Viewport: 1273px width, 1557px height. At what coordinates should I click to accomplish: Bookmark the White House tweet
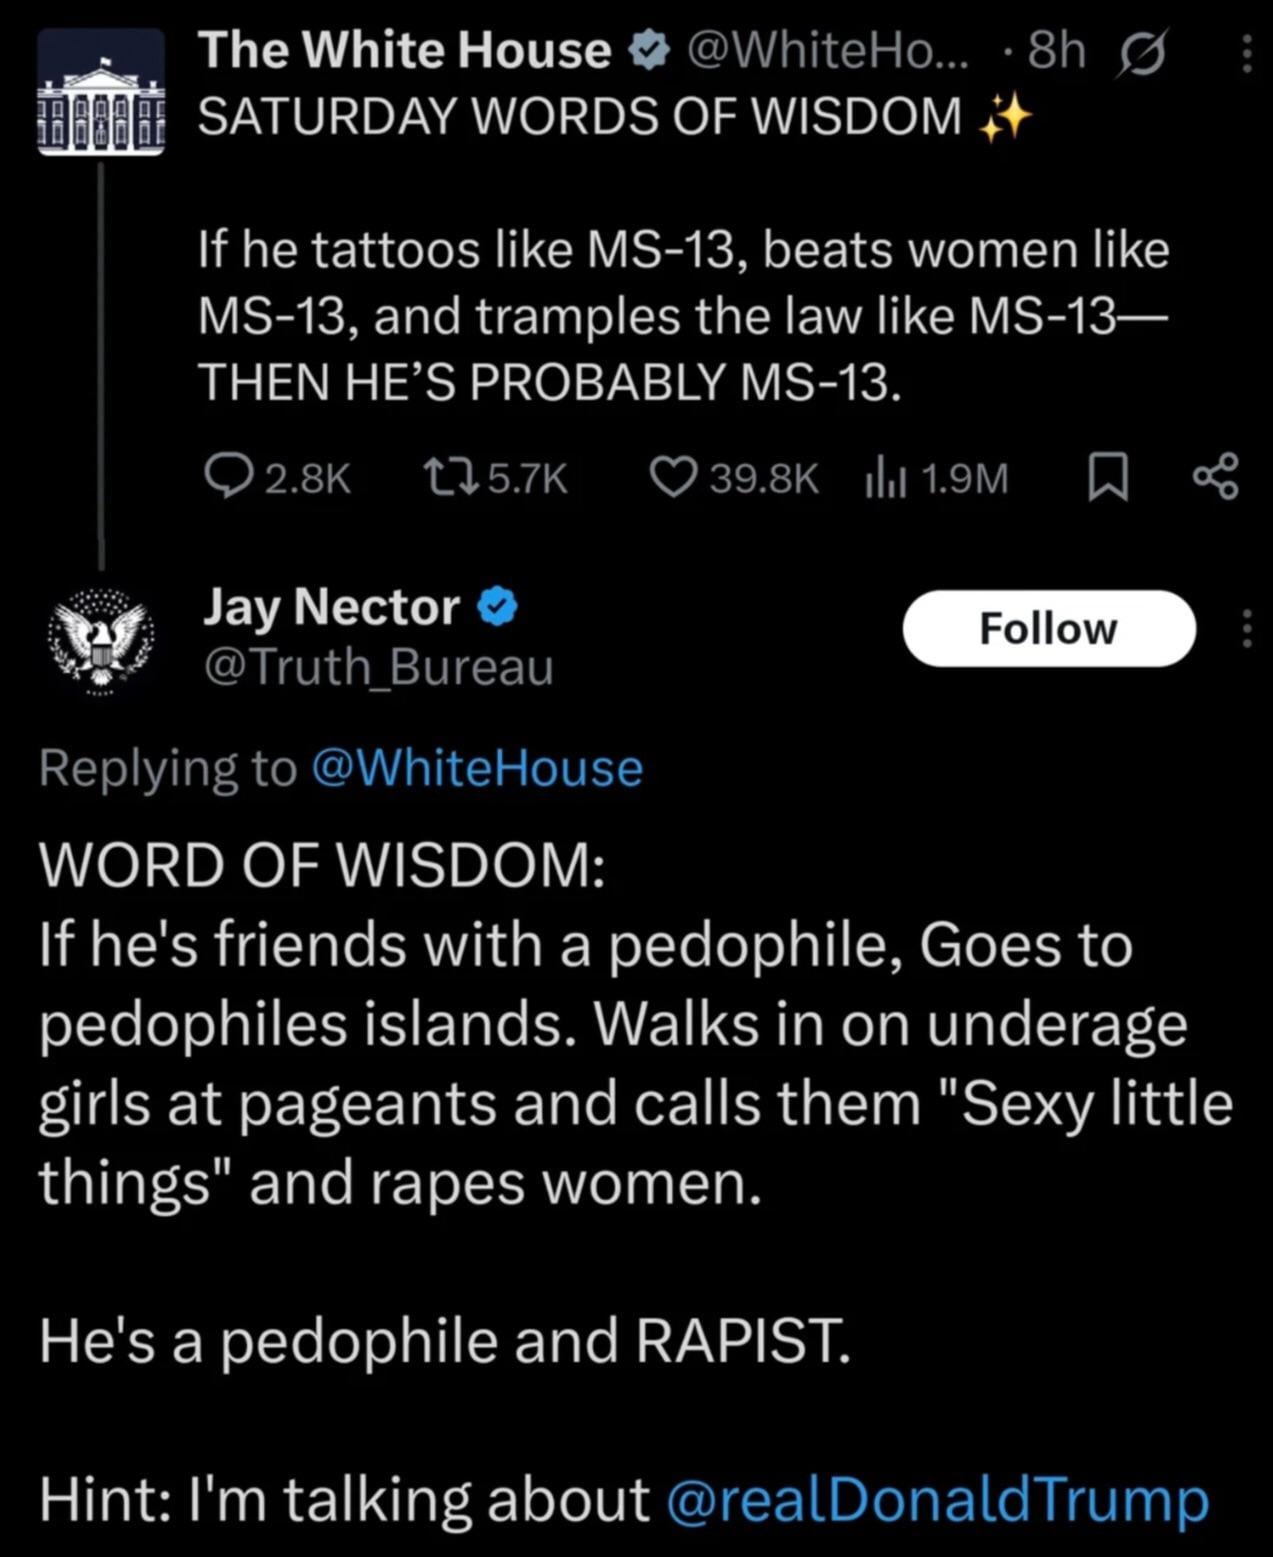click(x=1107, y=479)
